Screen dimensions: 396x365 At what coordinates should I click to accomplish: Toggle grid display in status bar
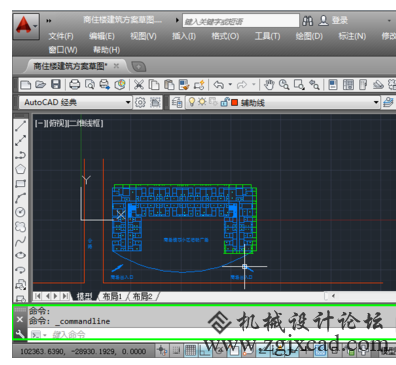[190, 350]
